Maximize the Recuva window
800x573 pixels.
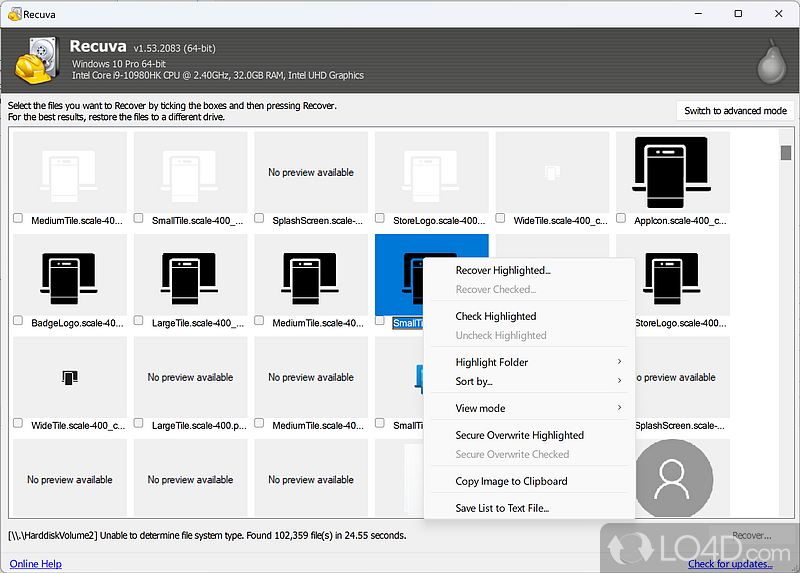738,14
